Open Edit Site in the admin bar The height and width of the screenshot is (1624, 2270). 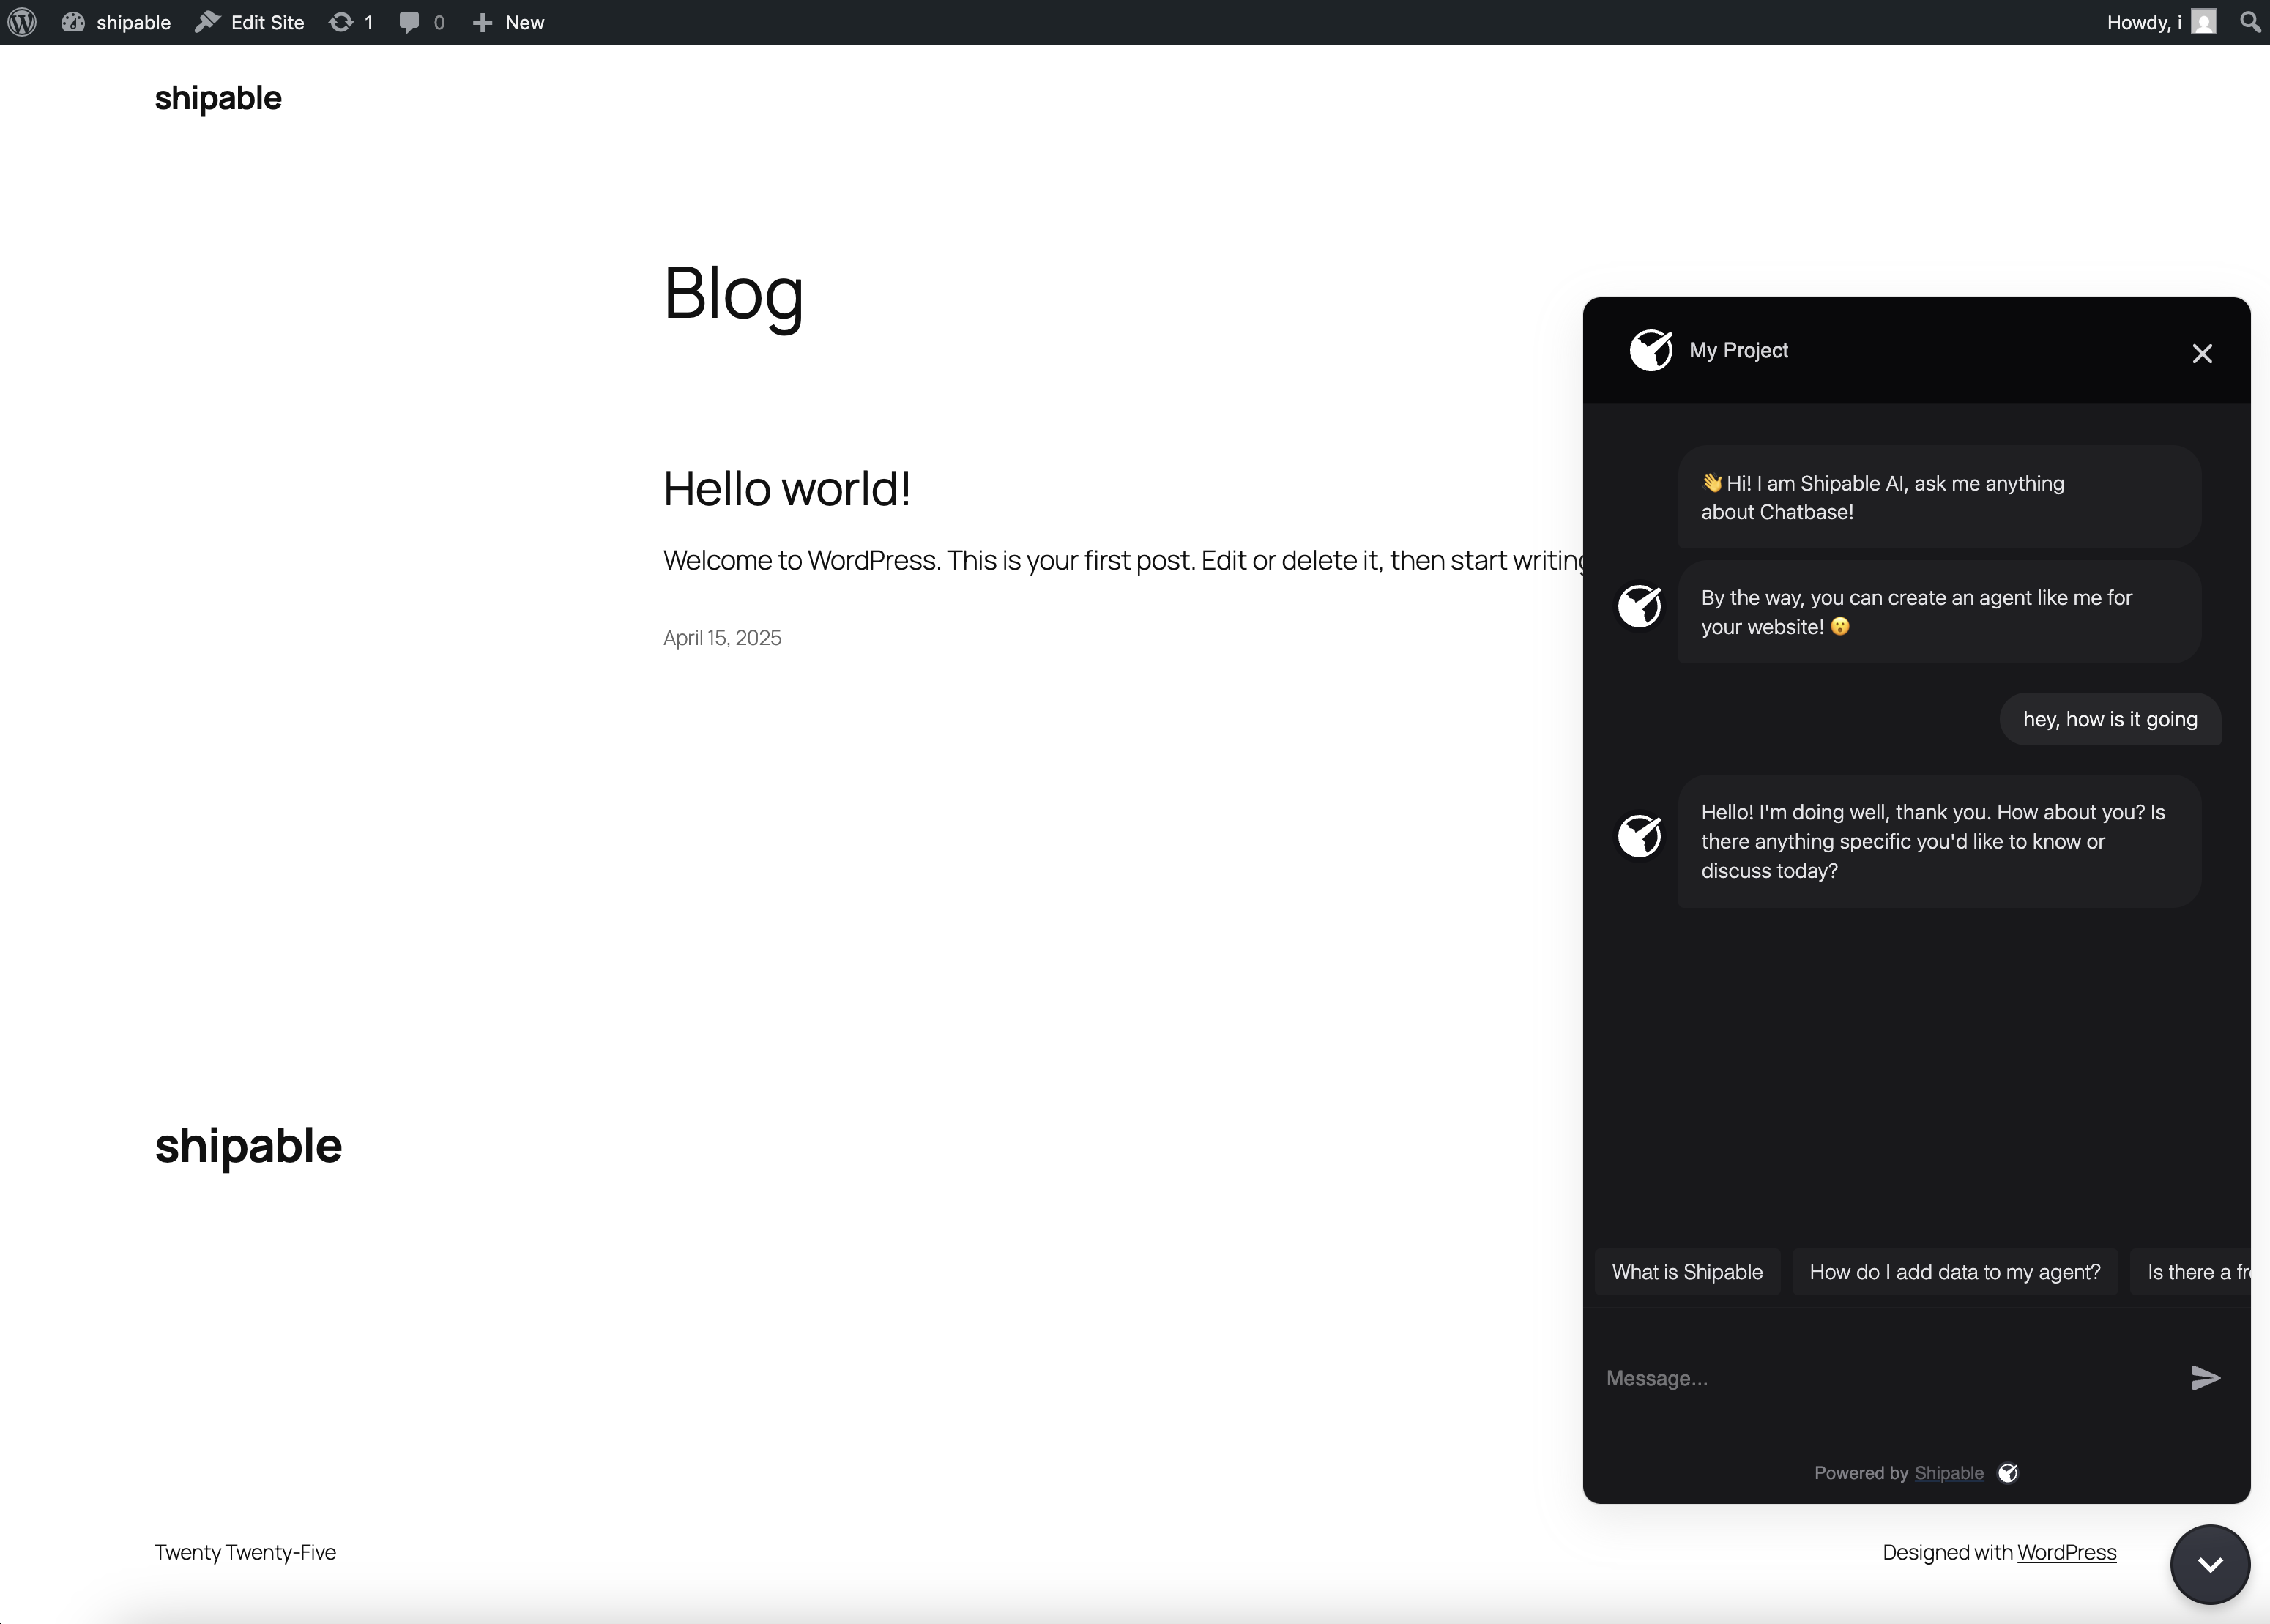pos(250,22)
